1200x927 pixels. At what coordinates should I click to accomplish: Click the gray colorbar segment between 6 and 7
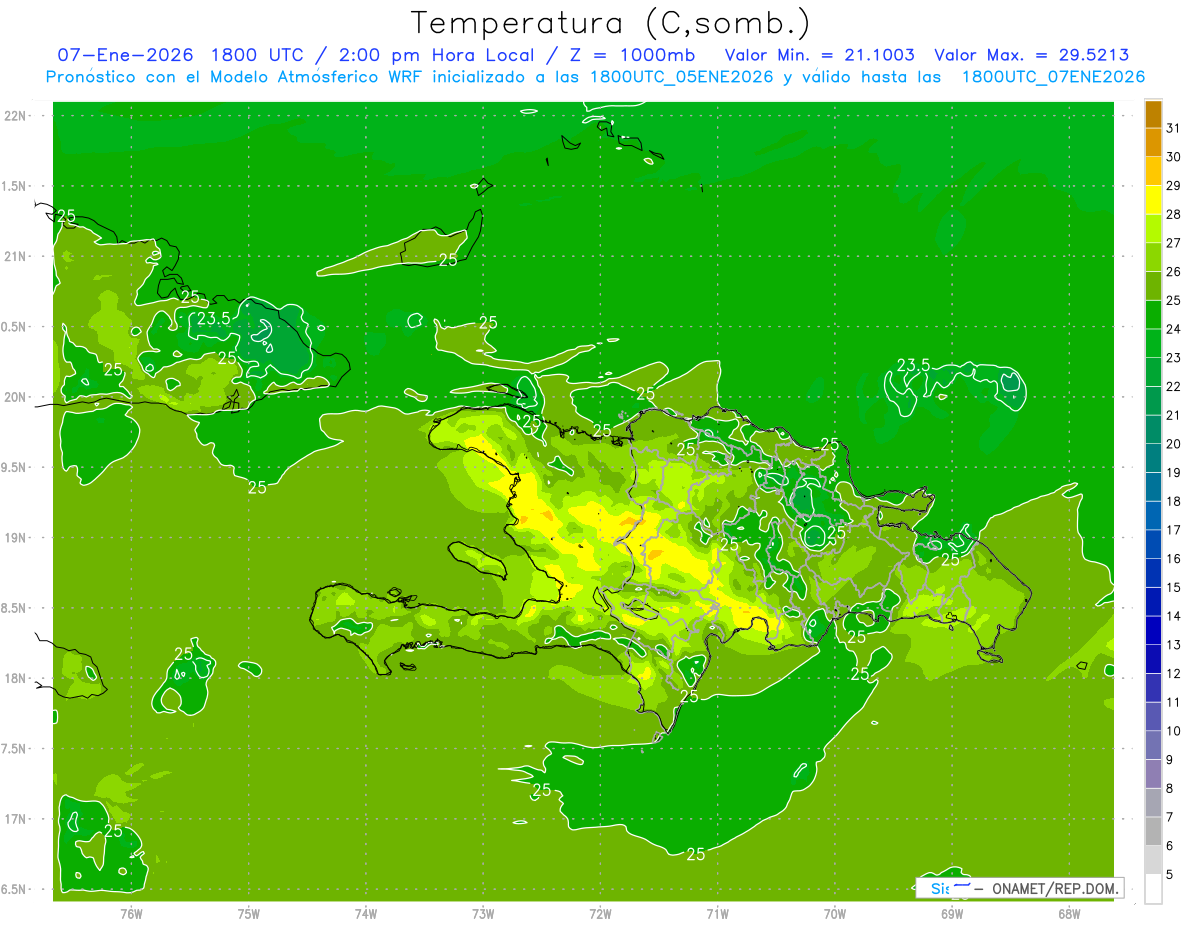coord(1154,831)
